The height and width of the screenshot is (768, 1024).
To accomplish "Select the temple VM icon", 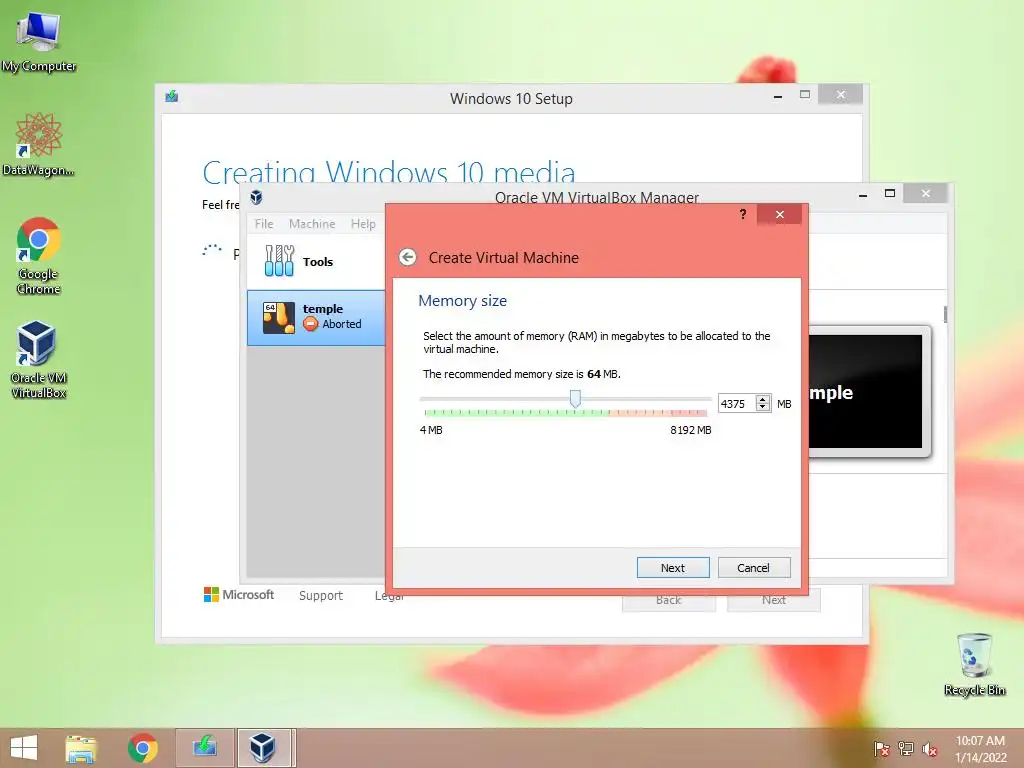I will tap(279, 318).
